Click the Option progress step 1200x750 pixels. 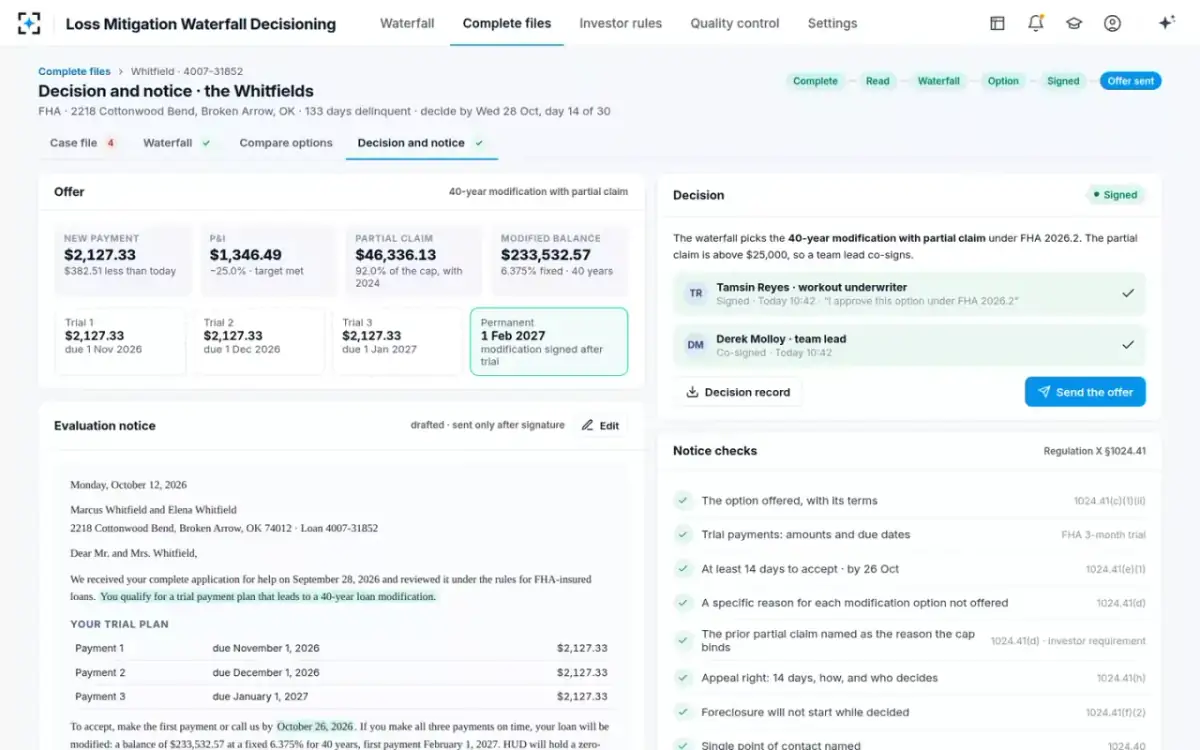pos(1003,81)
